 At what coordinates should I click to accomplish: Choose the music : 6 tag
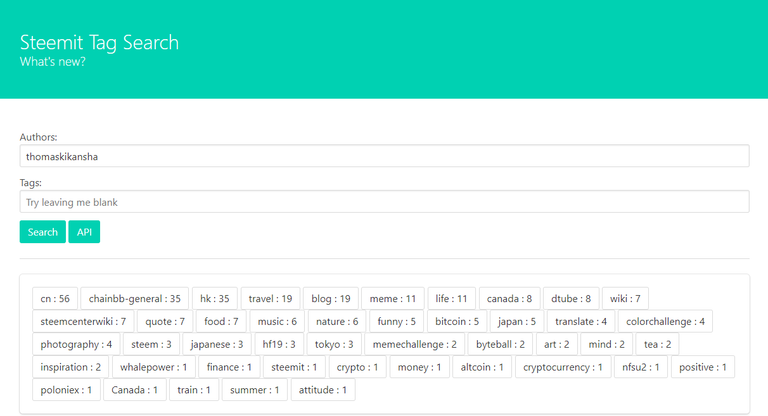pos(277,321)
